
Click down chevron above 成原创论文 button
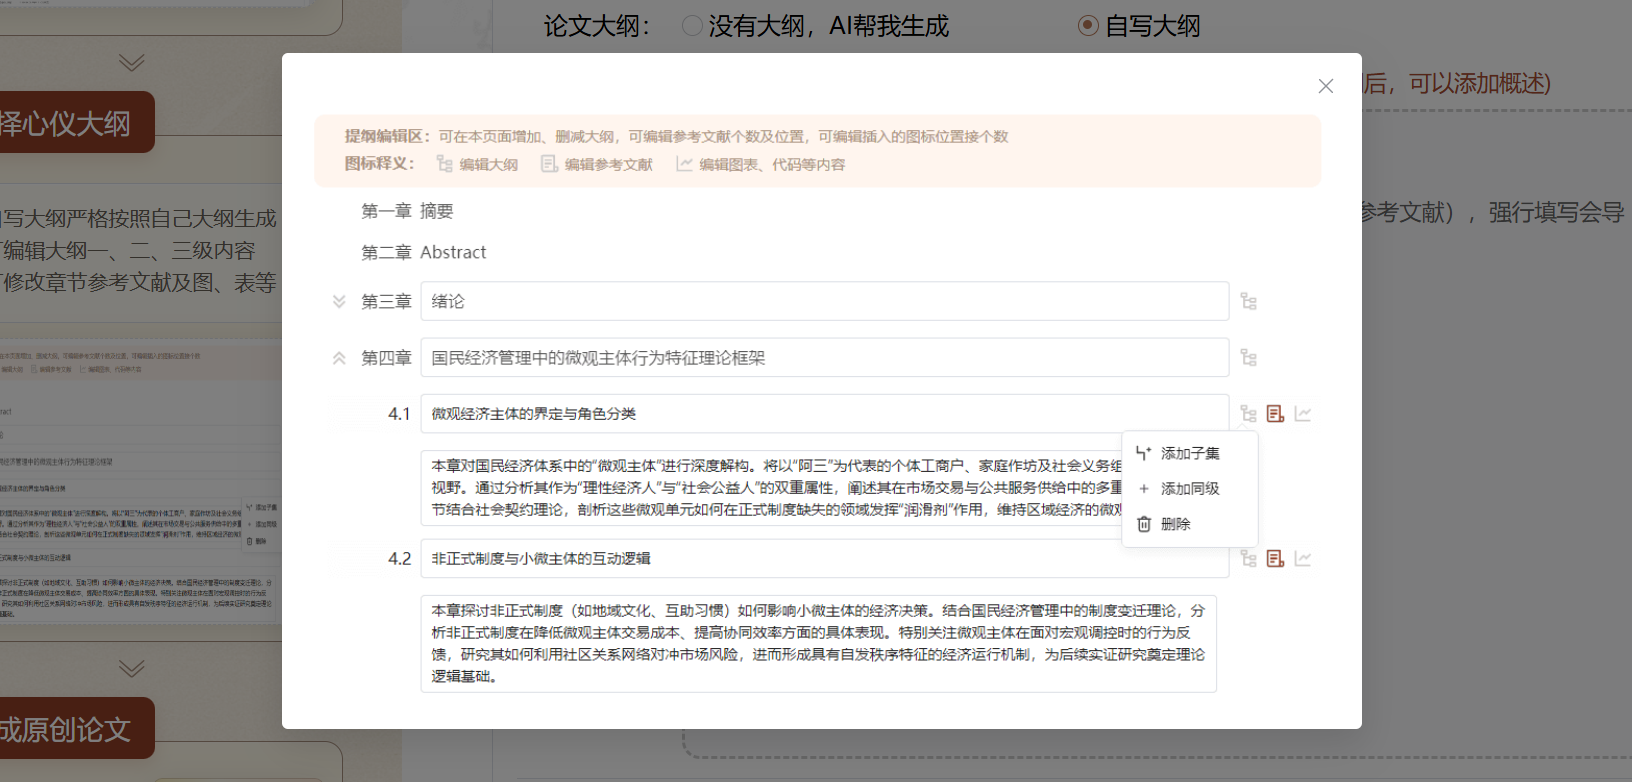tap(131, 668)
